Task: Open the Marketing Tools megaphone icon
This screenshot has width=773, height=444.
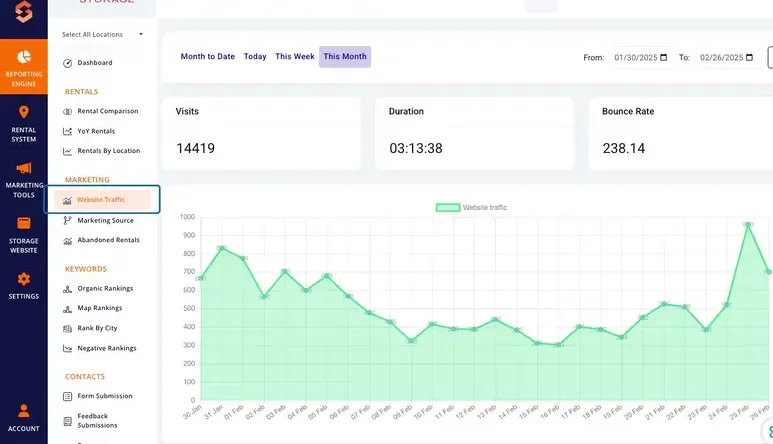Action: pyautogui.click(x=24, y=168)
